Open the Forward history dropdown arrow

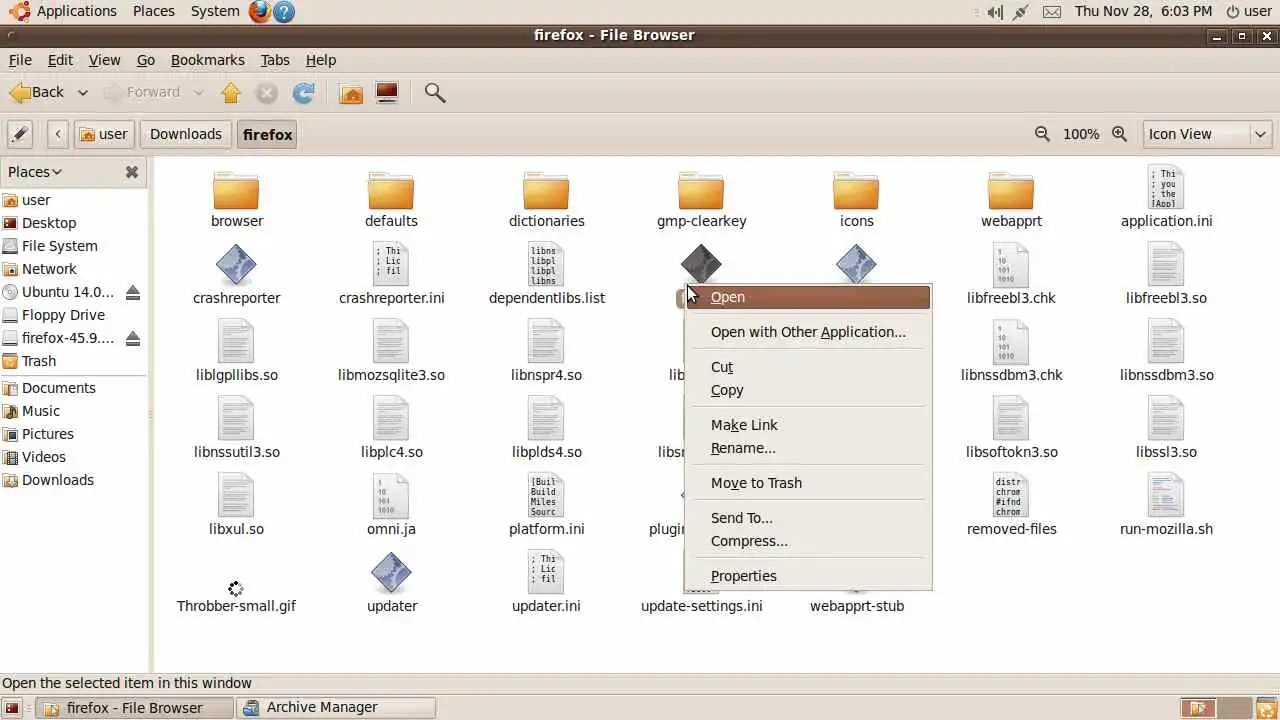[198, 93]
